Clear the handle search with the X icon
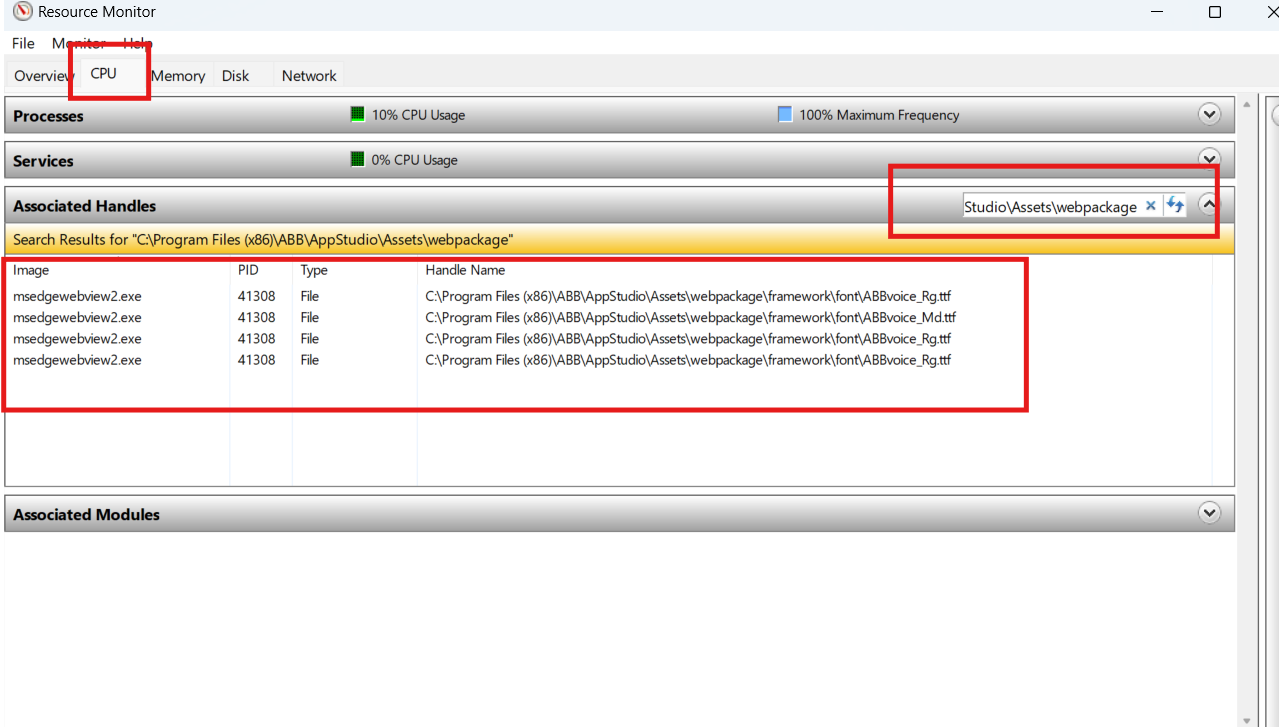Viewport: 1279px width, 727px height. pyautogui.click(x=1150, y=206)
